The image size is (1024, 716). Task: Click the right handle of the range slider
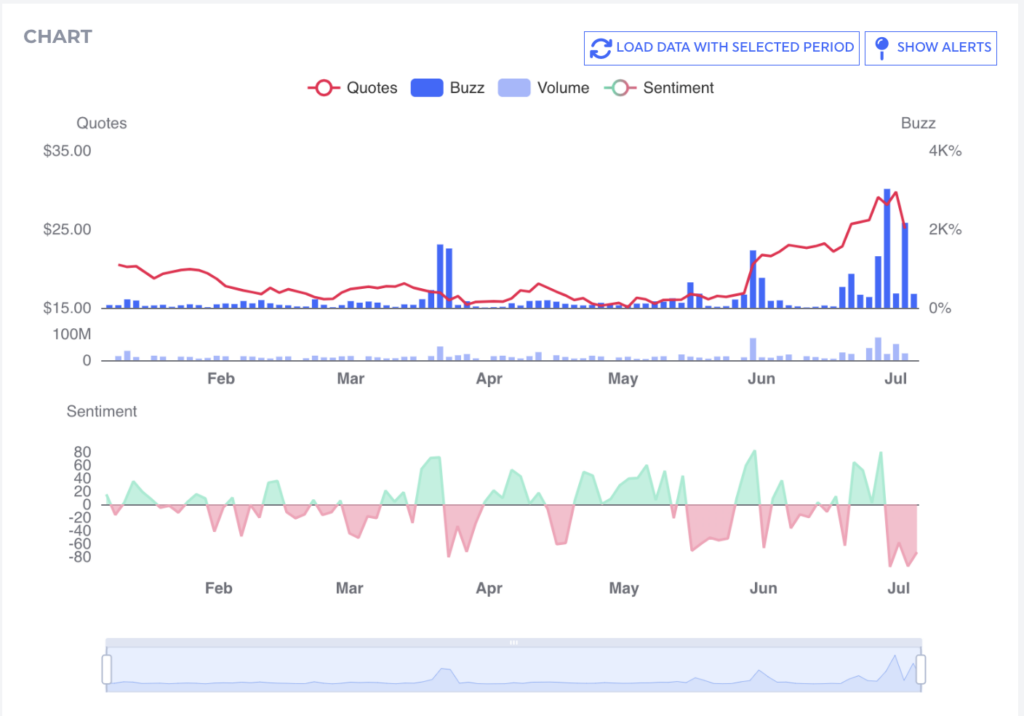pos(921,669)
